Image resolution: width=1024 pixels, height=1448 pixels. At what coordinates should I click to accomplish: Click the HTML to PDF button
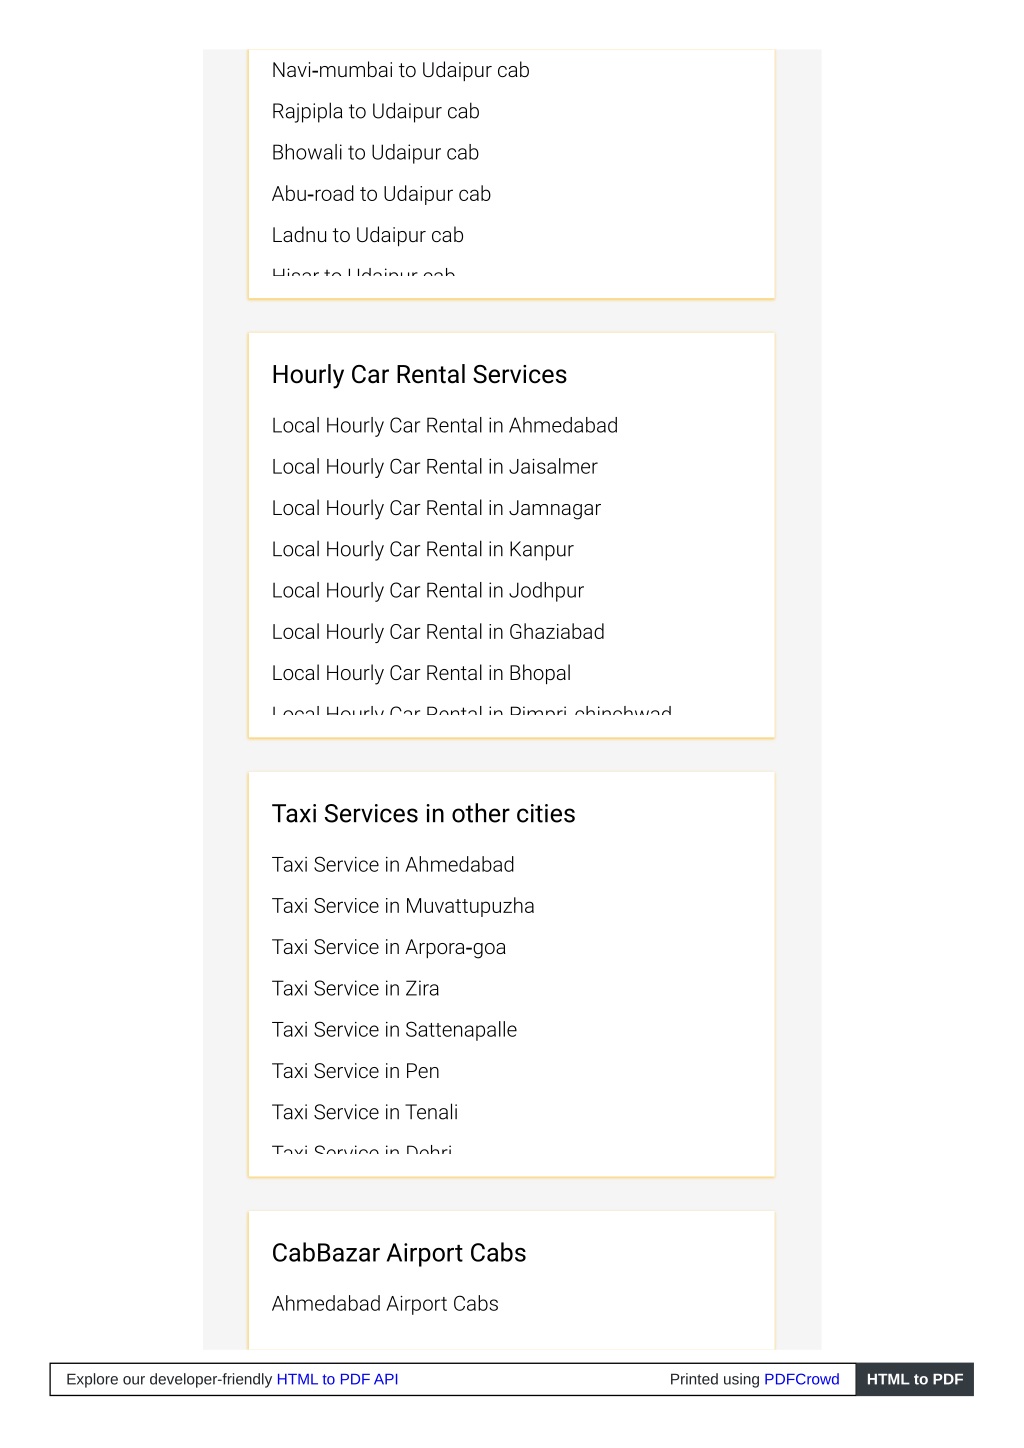coord(914,1379)
